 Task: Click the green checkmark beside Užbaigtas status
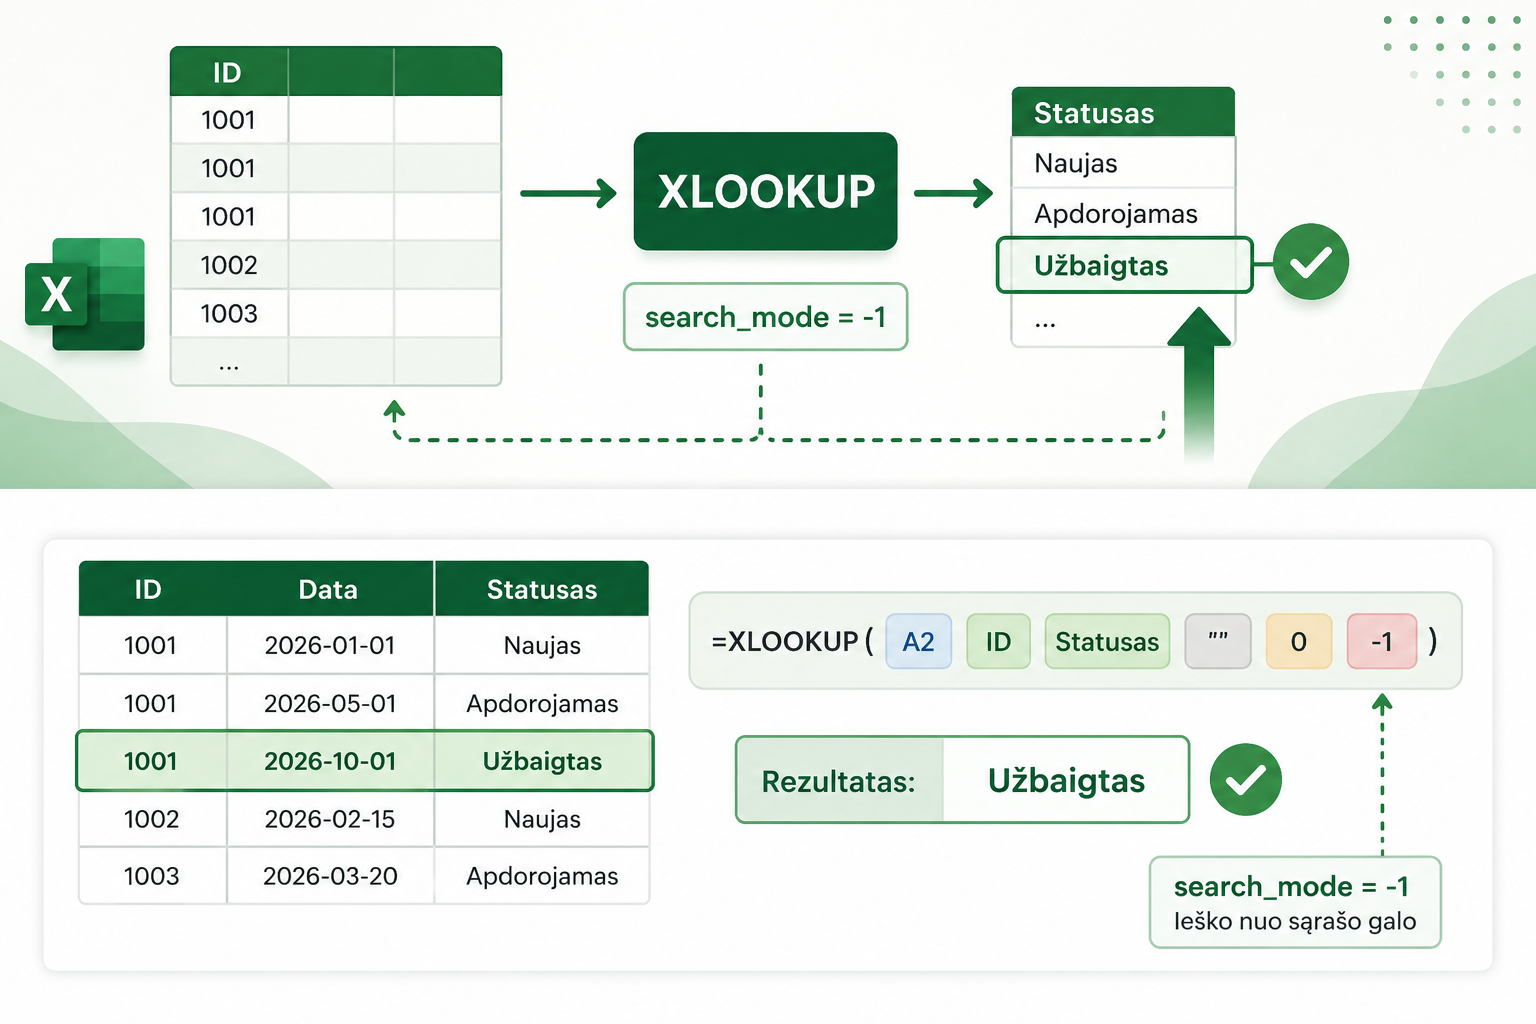1311,262
